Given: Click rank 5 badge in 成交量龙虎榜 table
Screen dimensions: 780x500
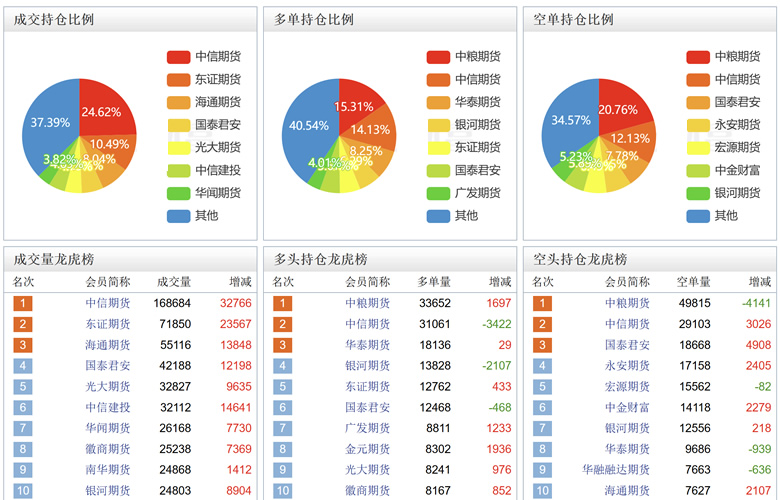Looking at the screenshot, I should pyautogui.click(x=23, y=387).
